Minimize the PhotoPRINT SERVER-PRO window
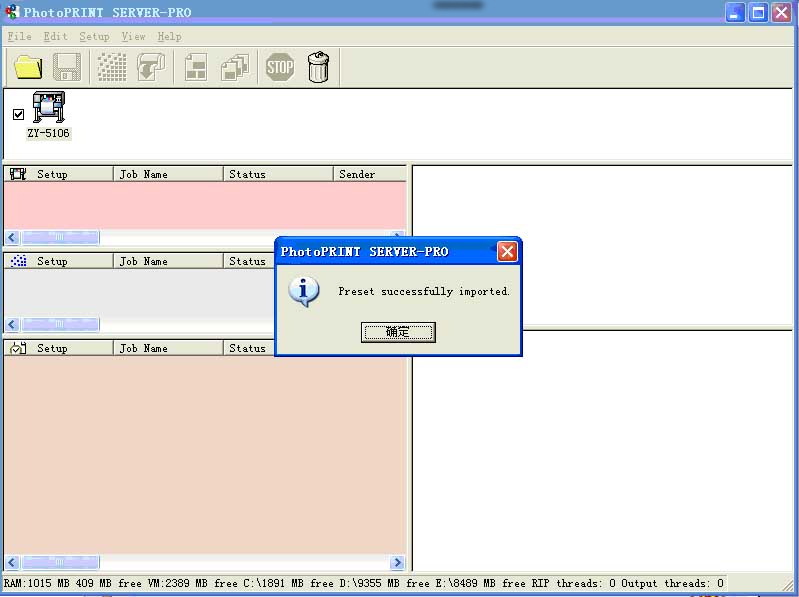The height and width of the screenshot is (597, 799). tap(735, 12)
